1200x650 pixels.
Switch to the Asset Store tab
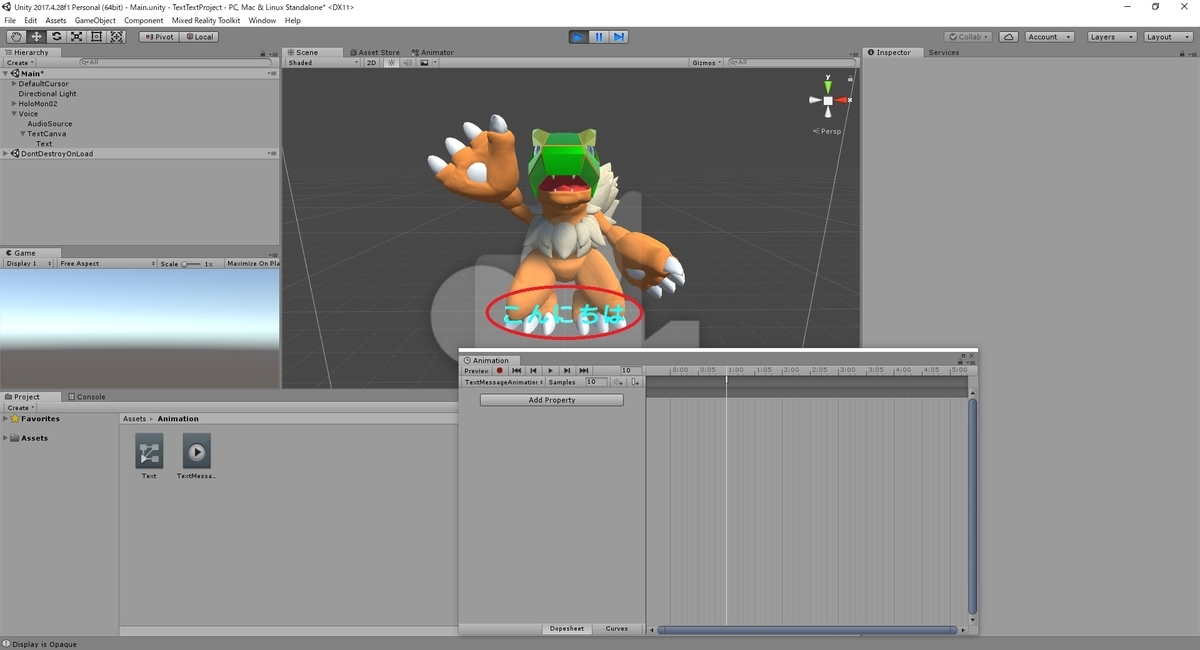tap(374, 52)
